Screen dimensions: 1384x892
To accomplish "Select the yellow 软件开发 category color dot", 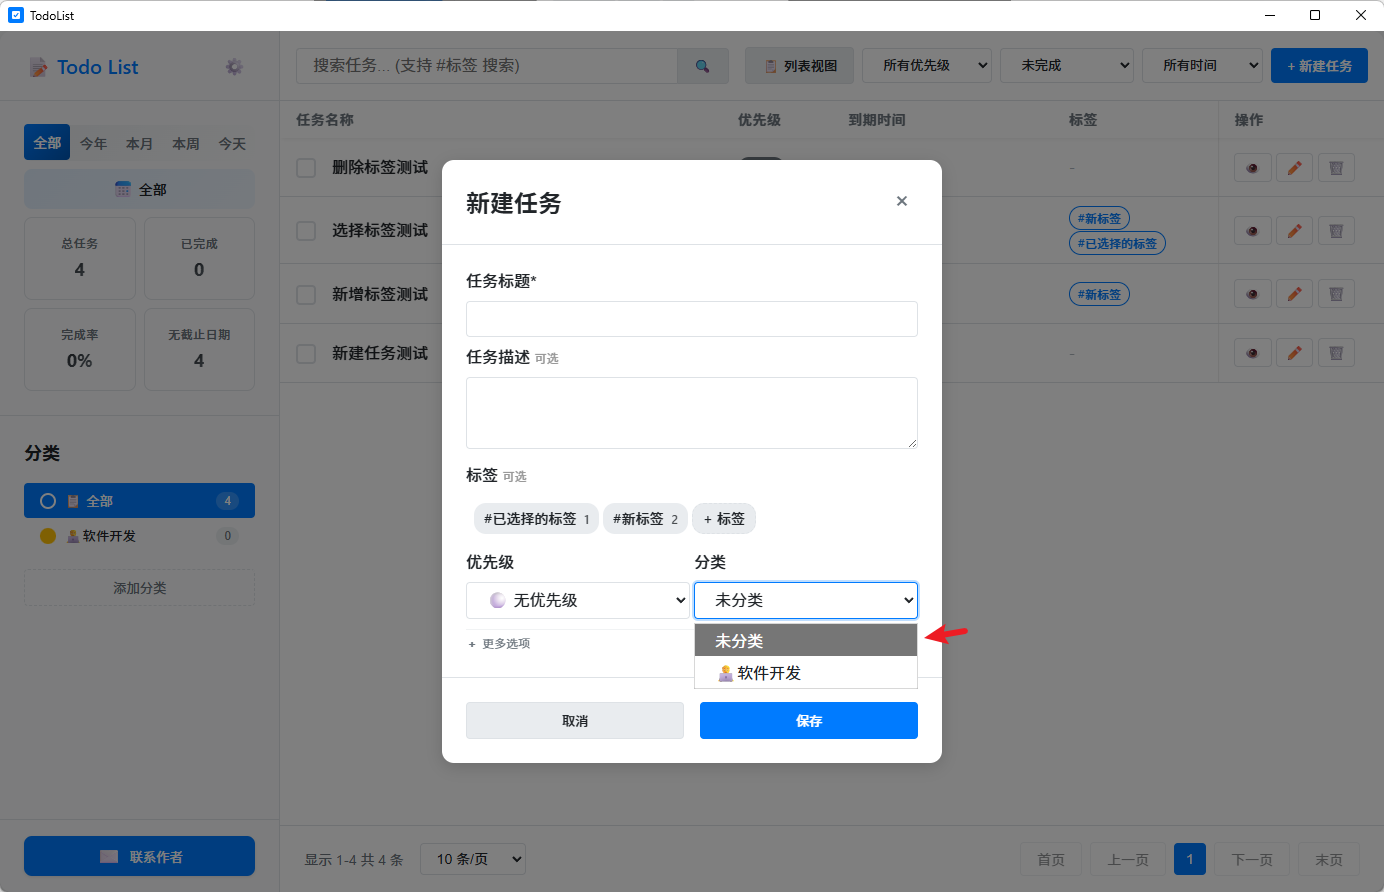I will pyautogui.click(x=47, y=536).
